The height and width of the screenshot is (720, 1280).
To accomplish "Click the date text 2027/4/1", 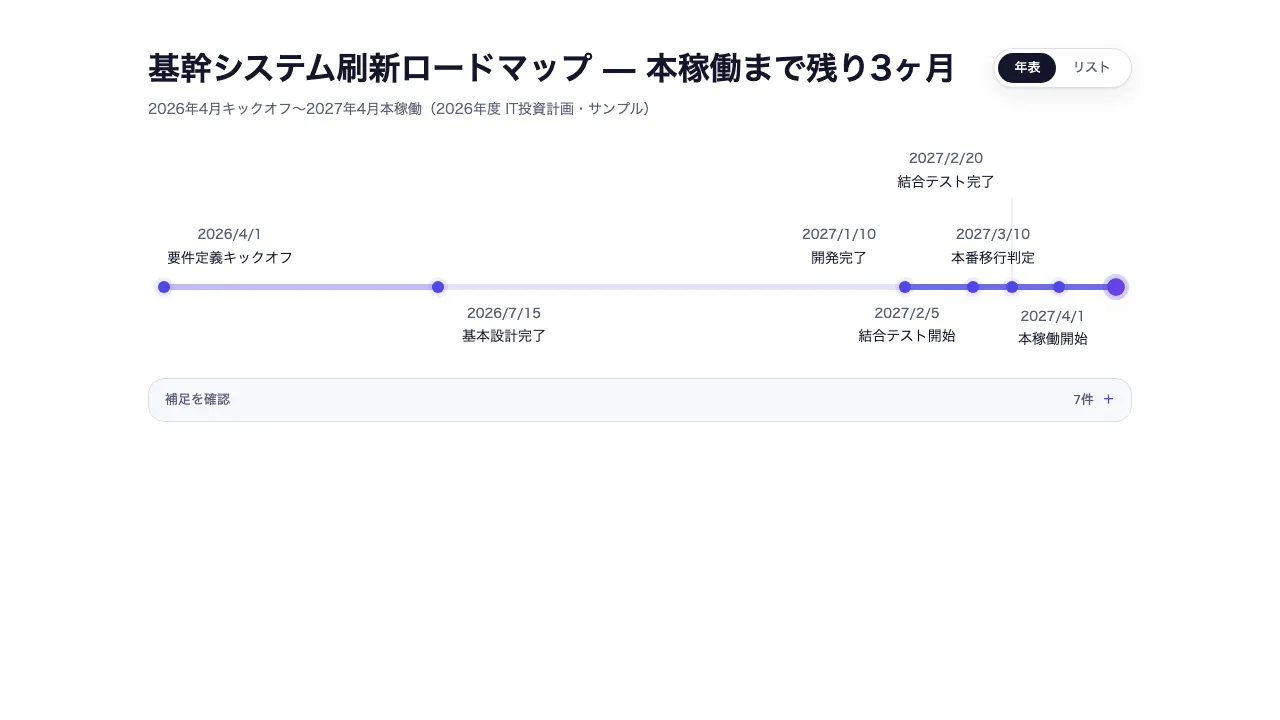I will (x=1053, y=316).
